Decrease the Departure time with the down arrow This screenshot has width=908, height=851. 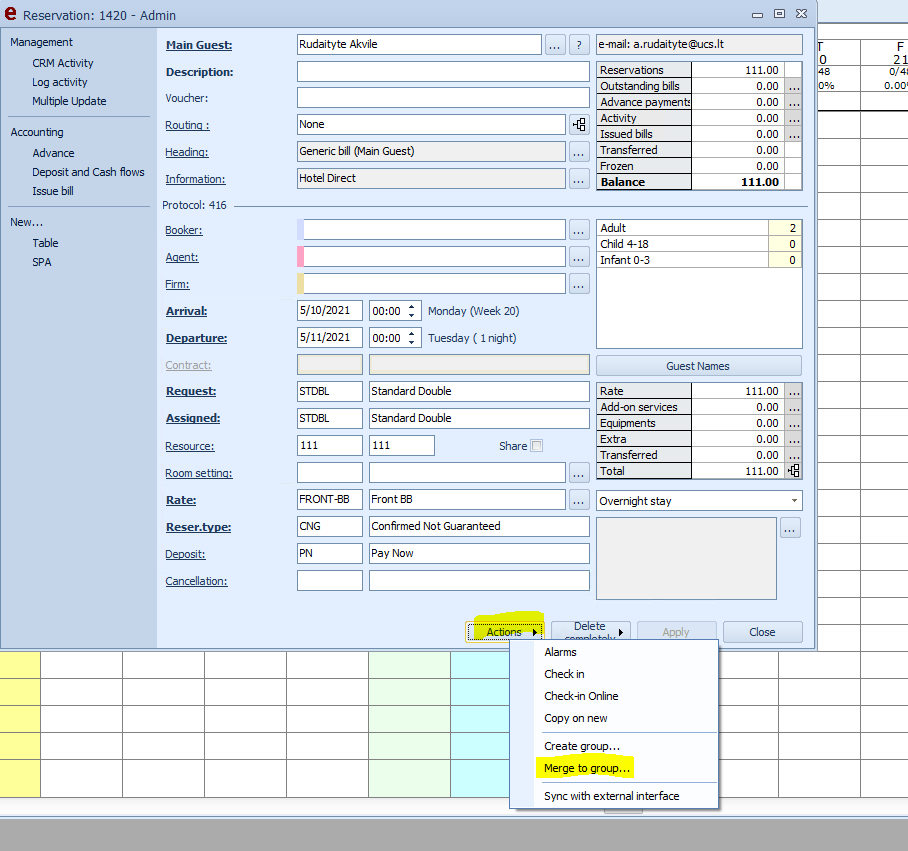(x=411, y=343)
